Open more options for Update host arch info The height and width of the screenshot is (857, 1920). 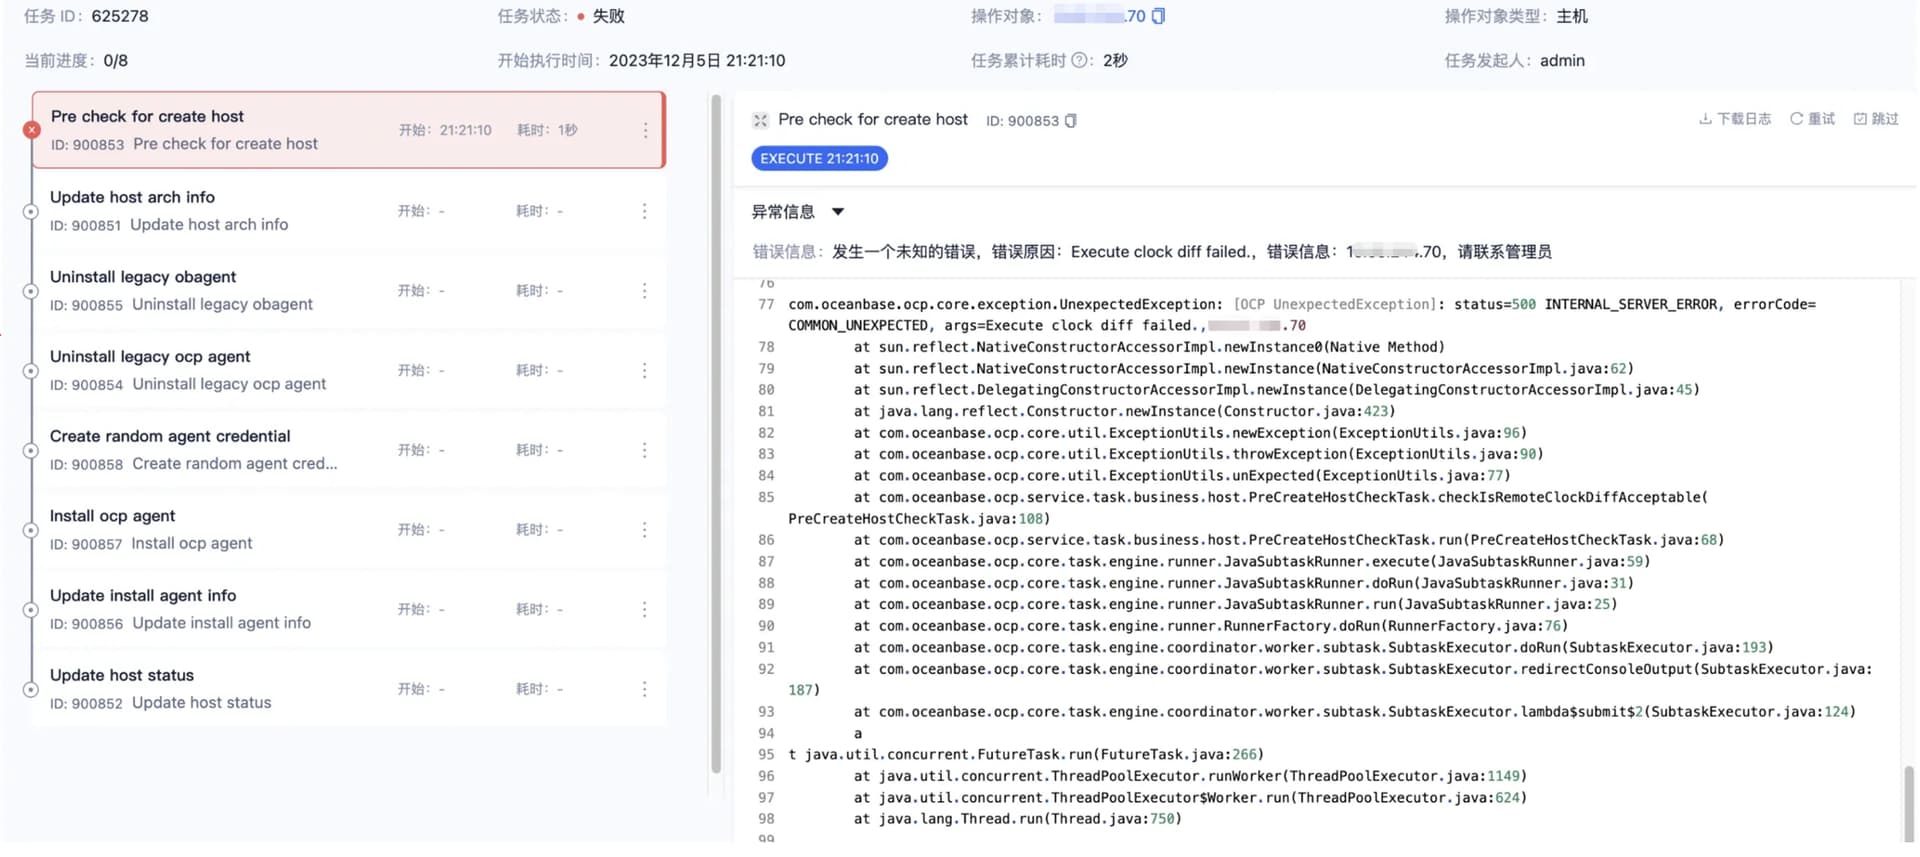pyautogui.click(x=644, y=211)
